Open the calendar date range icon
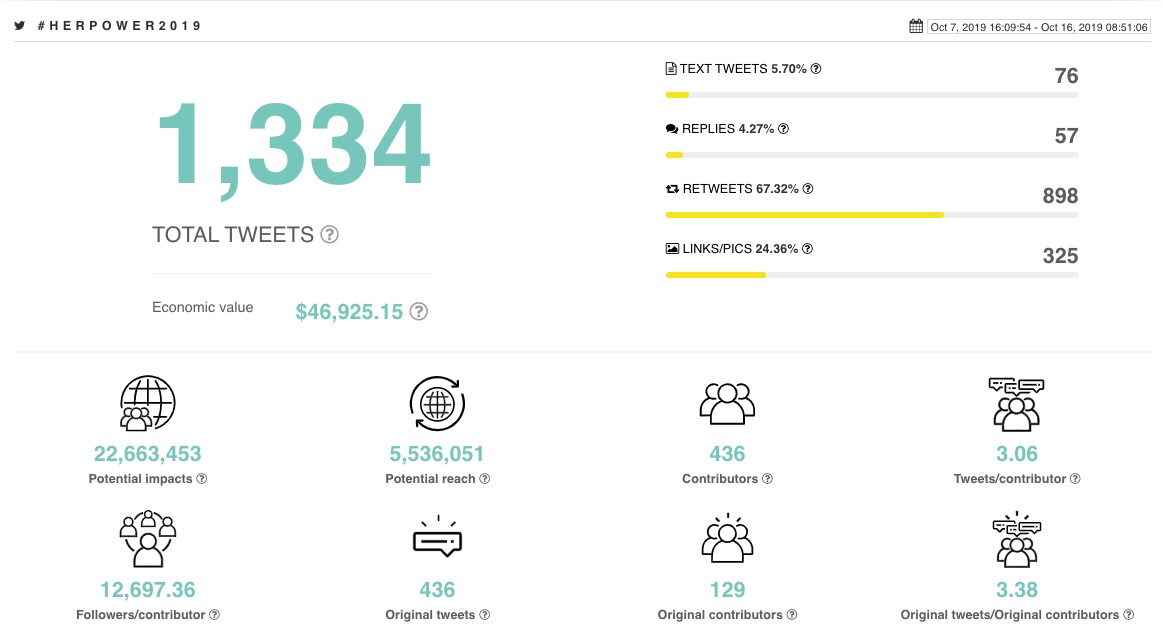This screenshot has height=631, width=1163. pyautogui.click(x=916, y=25)
